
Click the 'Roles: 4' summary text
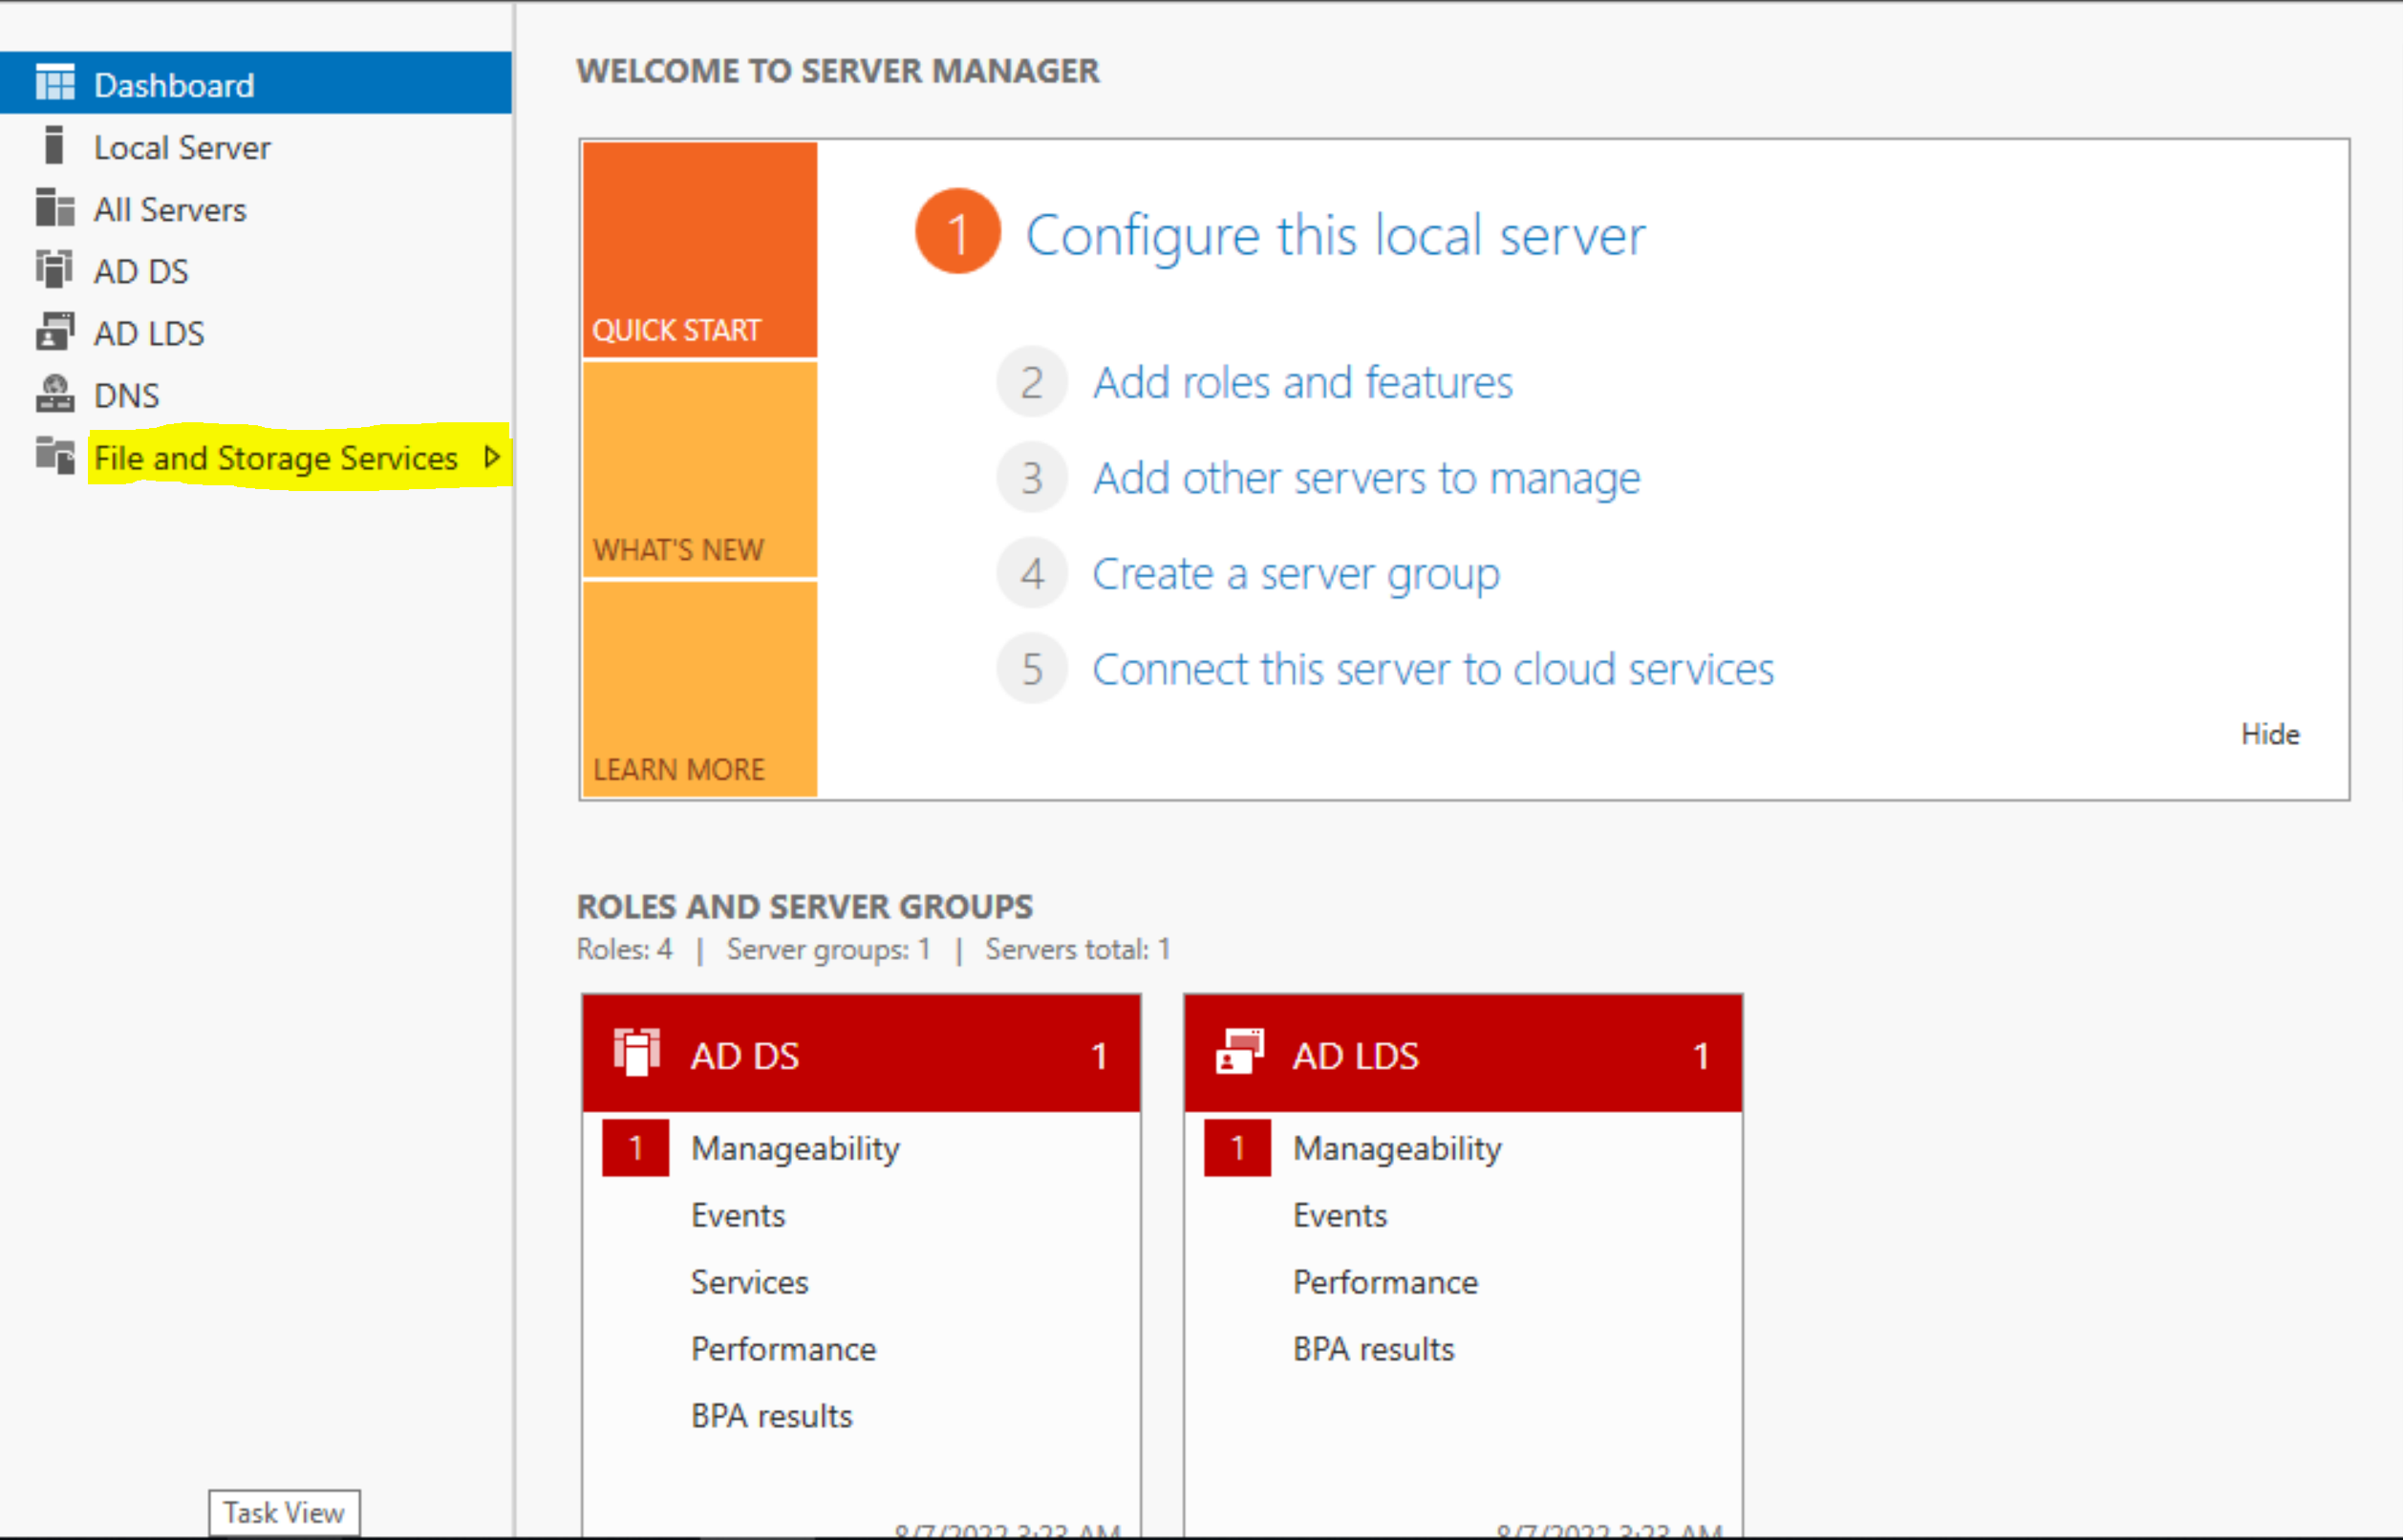(624, 949)
